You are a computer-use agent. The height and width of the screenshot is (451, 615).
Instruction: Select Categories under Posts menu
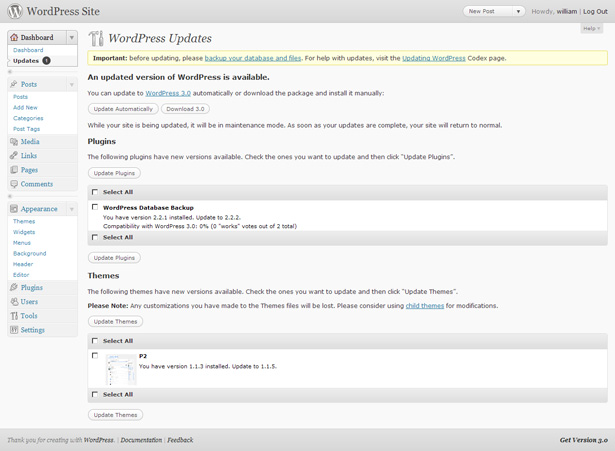click(28, 118)
